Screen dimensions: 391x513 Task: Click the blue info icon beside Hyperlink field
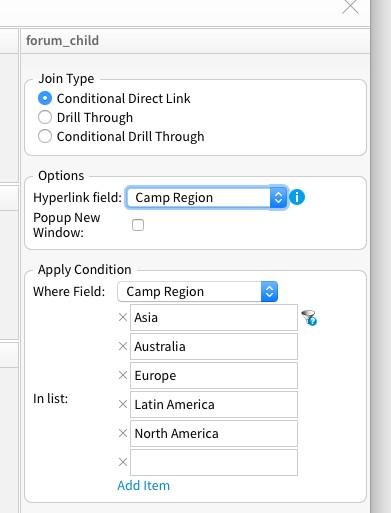(x=297, y=197)
